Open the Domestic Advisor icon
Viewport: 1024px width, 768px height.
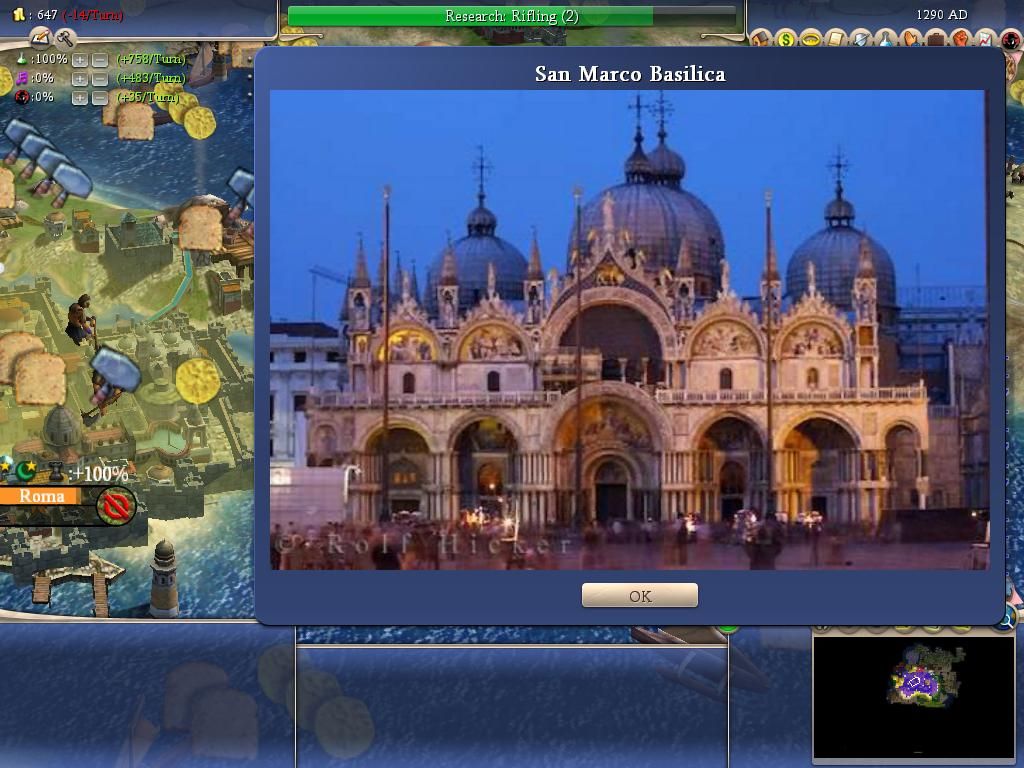tap(761, 38)
